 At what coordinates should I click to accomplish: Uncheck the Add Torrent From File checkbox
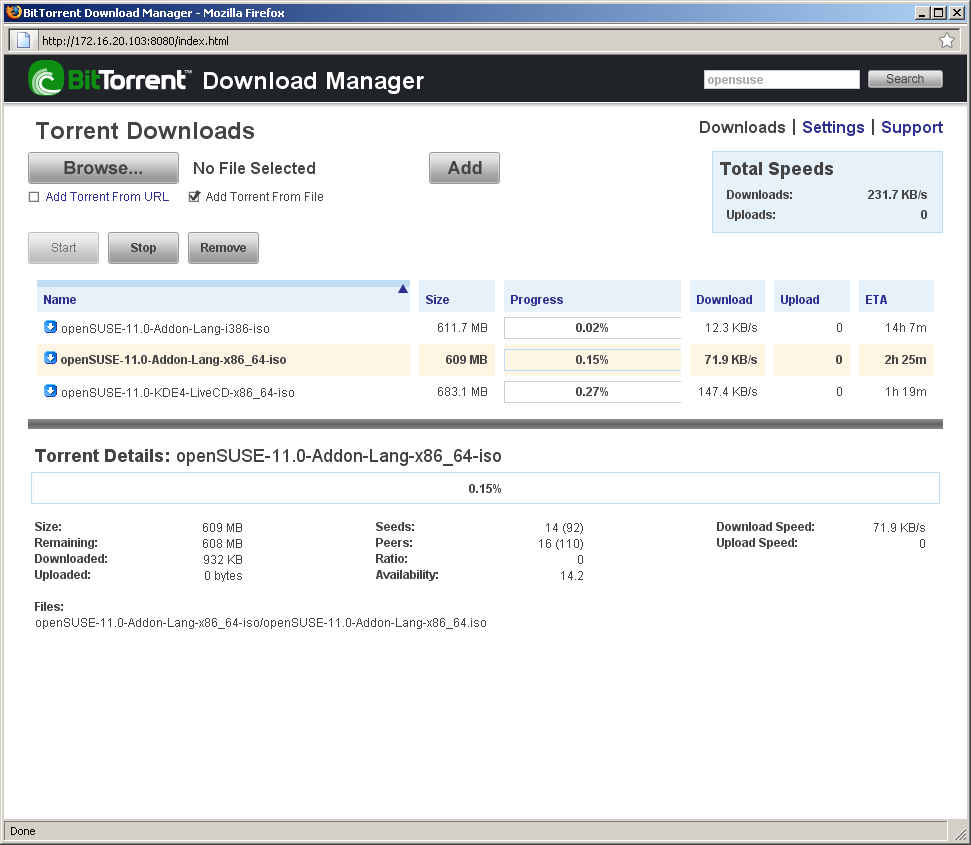[194, 196]
